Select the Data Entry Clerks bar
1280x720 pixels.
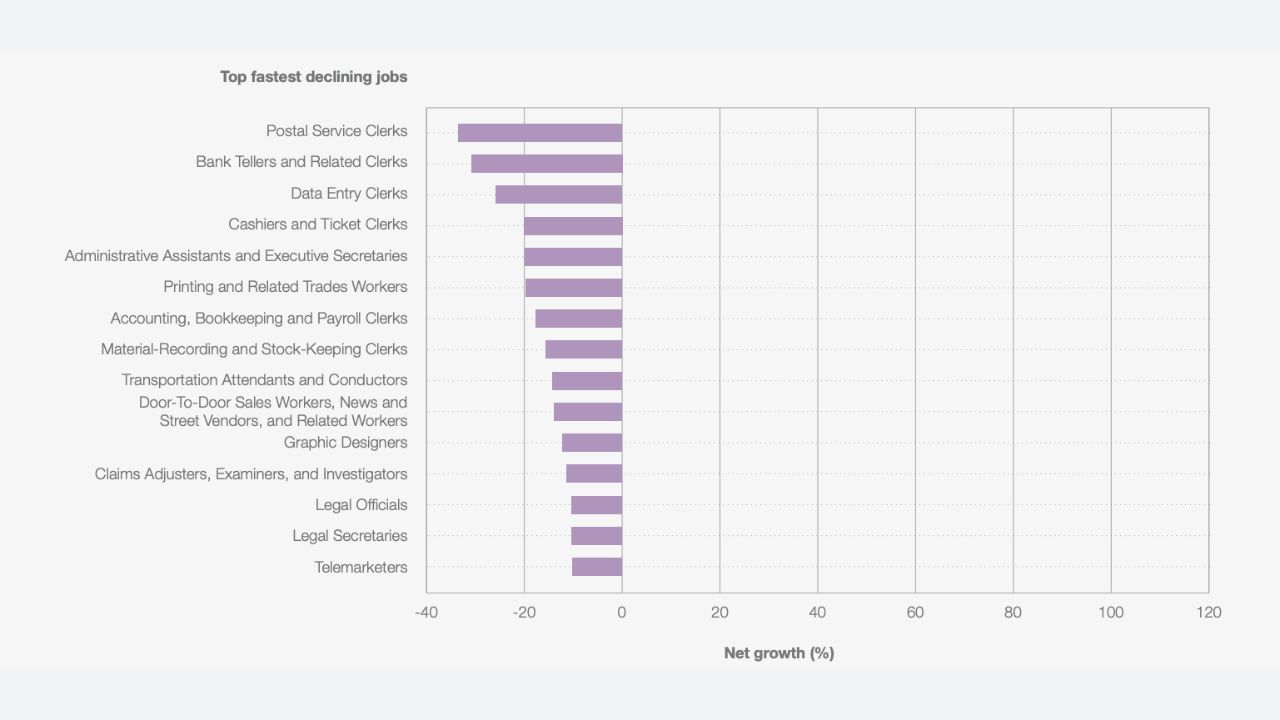[x=559, y=194]
